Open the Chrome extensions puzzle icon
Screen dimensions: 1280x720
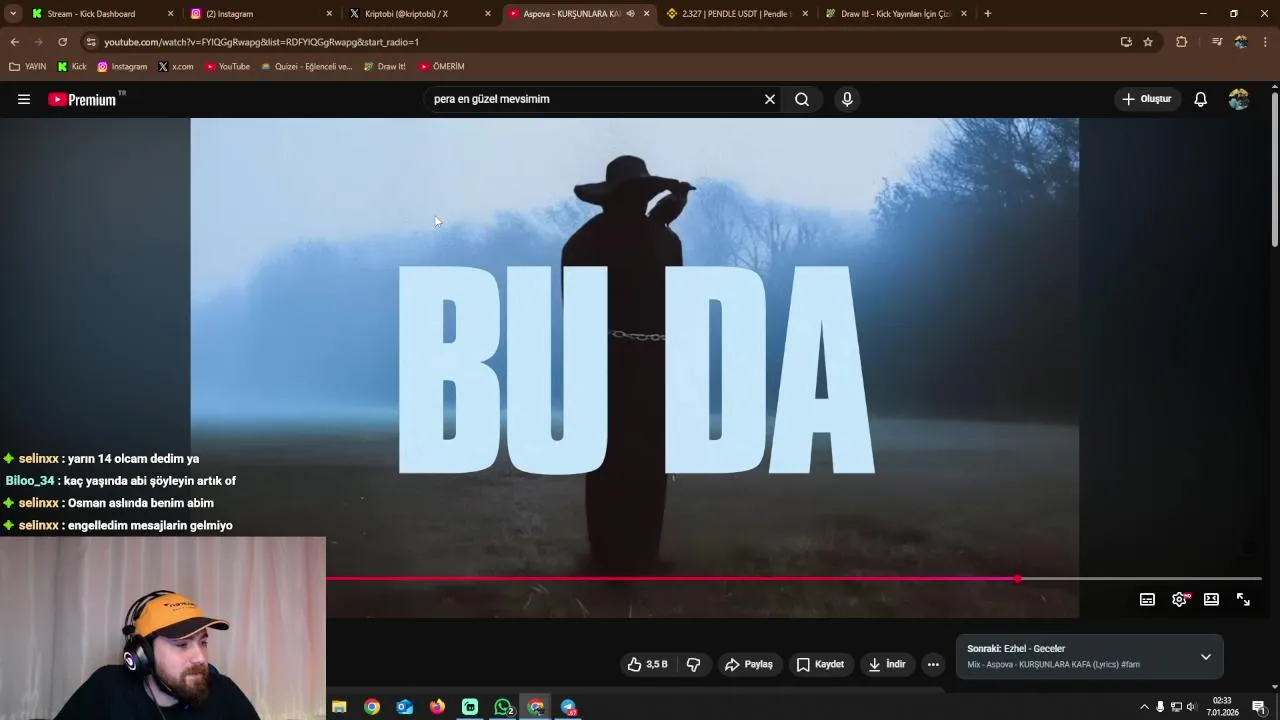1181,42
